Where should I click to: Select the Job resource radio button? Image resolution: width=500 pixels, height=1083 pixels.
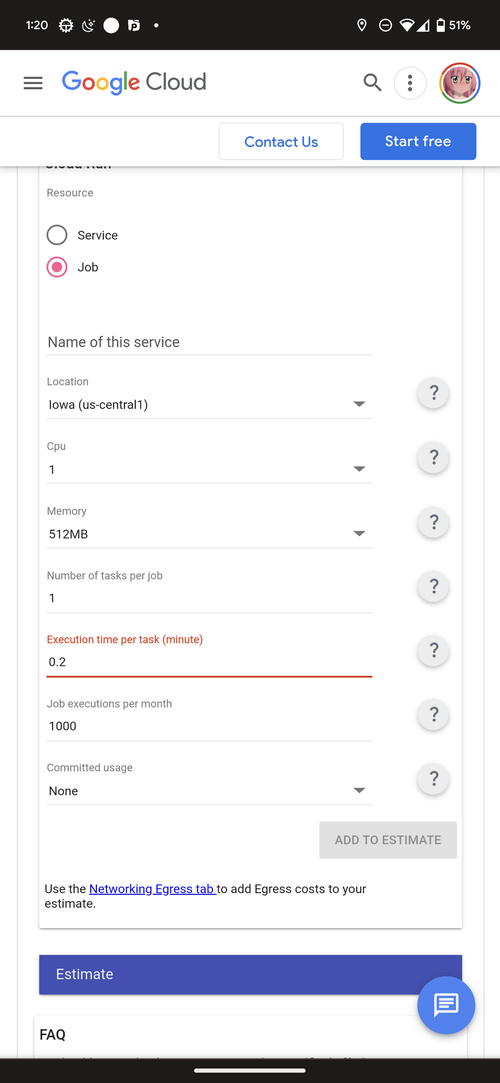coord(57,267)
